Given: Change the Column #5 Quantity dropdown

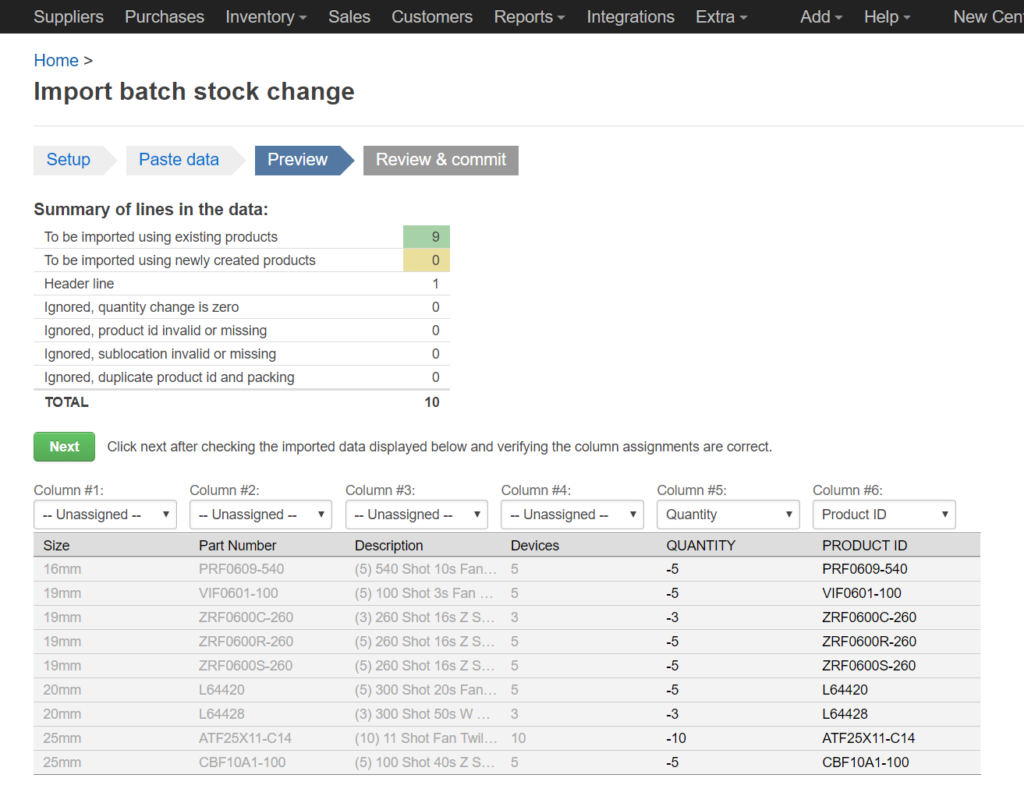Looking at the screenshot, I should 728,515.
